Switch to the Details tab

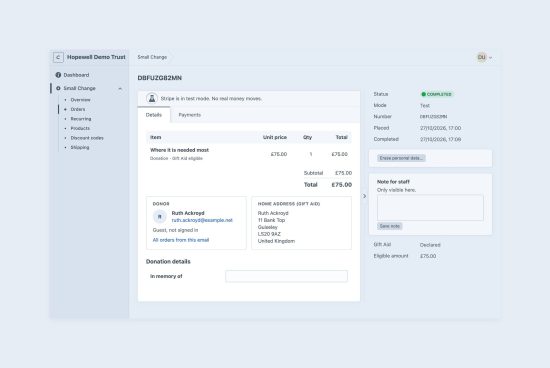click(x=154, y=115)
